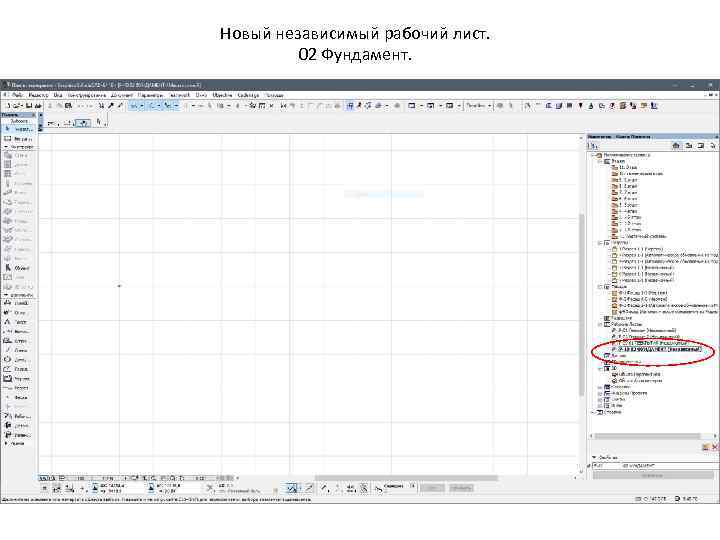Collapse the Фасады node in Navigator

point(600,287)
